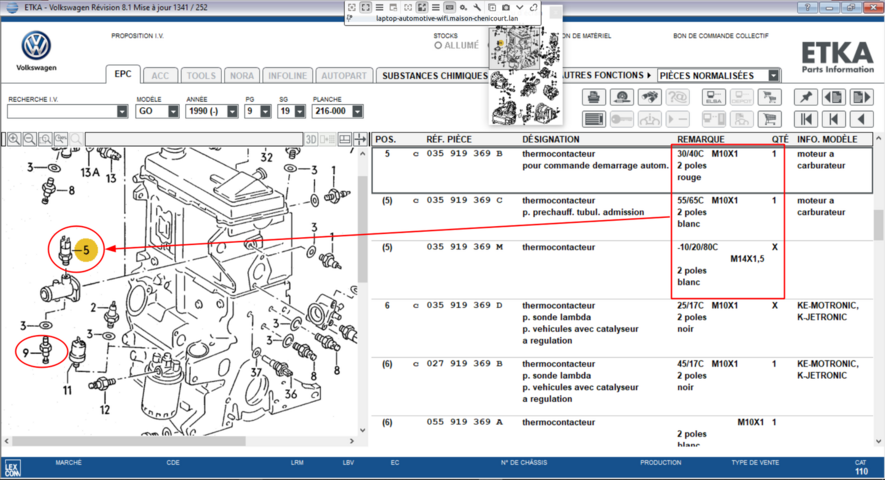Select part row 035 919 369 M

pyautogui.click(x=622, y=270)
